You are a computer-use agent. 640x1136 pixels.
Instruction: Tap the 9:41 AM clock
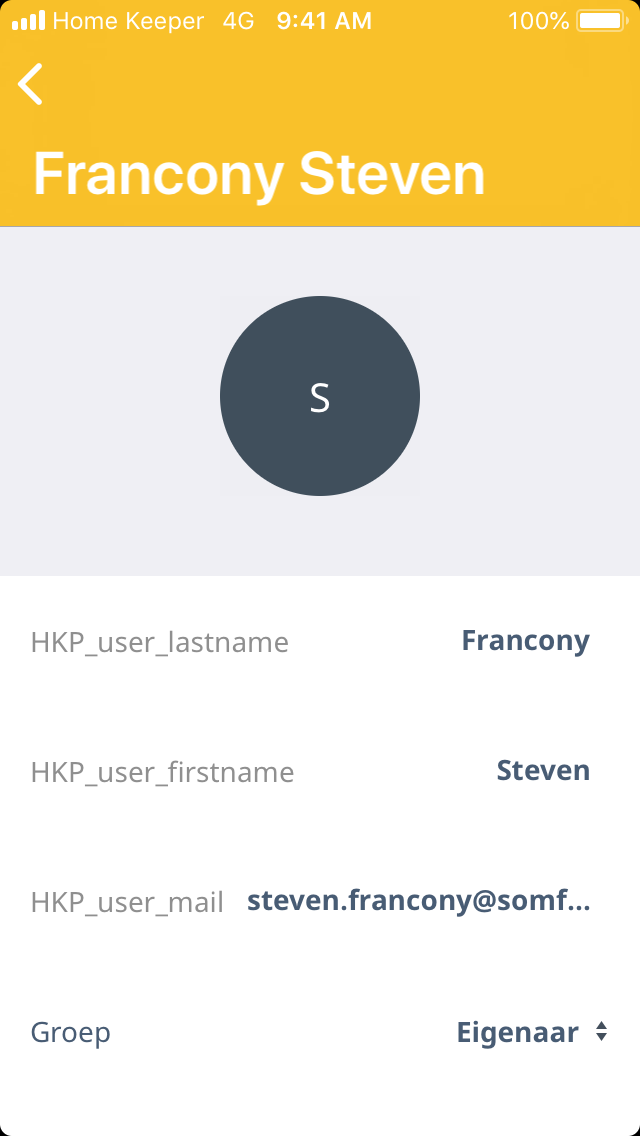[324, 20]
